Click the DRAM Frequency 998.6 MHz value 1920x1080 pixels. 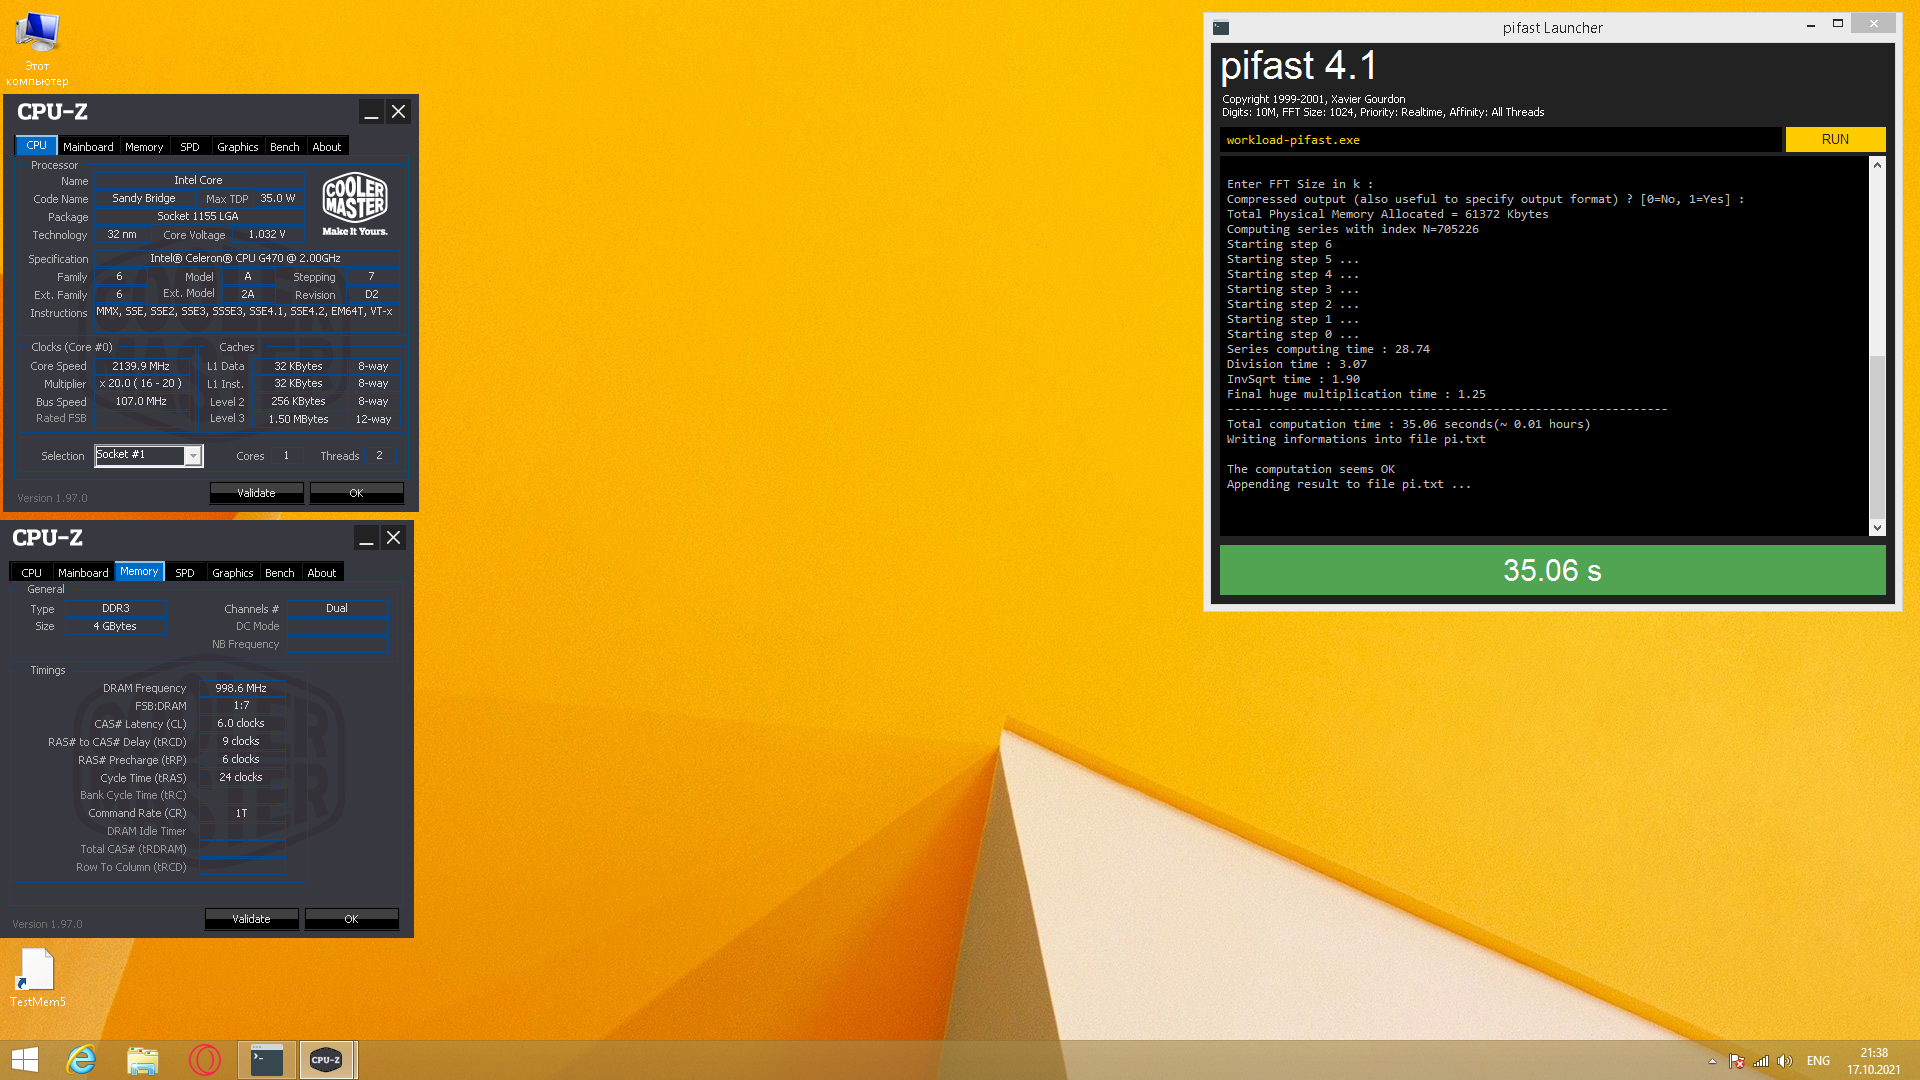241,688
